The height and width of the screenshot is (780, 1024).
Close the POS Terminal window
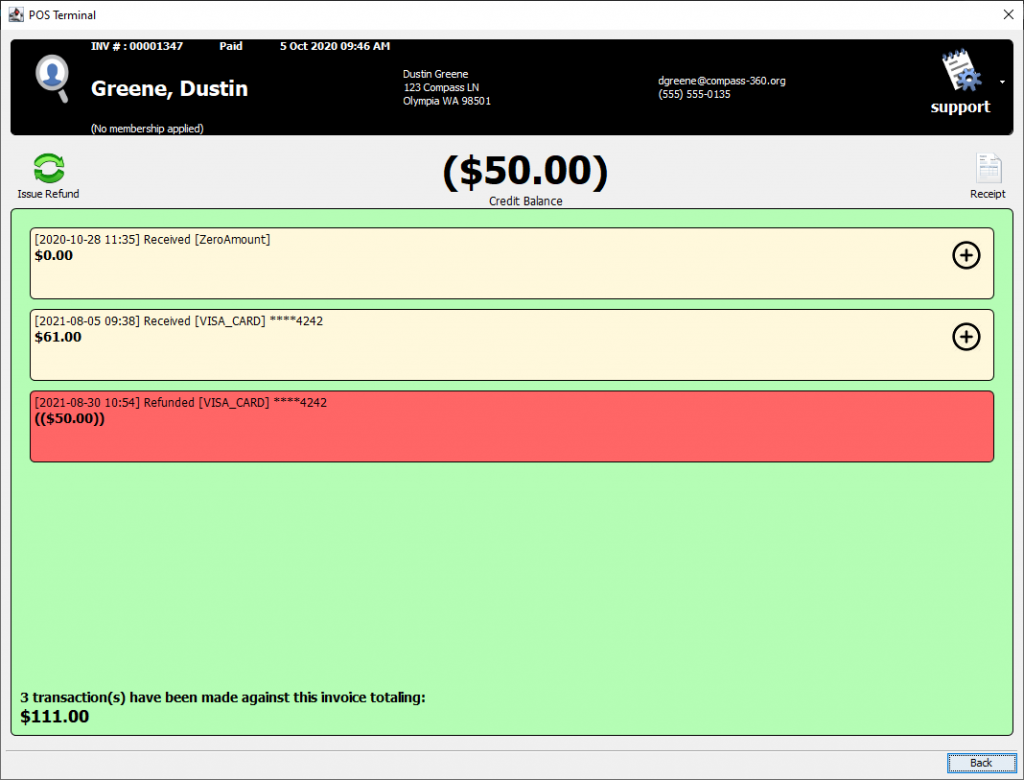[1008, 14]
